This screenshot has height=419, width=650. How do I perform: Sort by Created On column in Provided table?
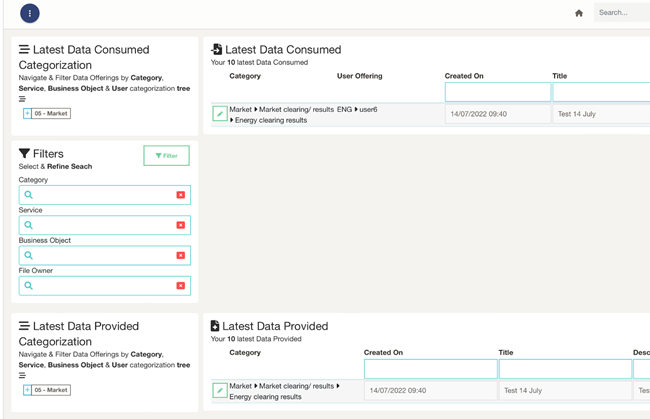[x=384, y=352]
